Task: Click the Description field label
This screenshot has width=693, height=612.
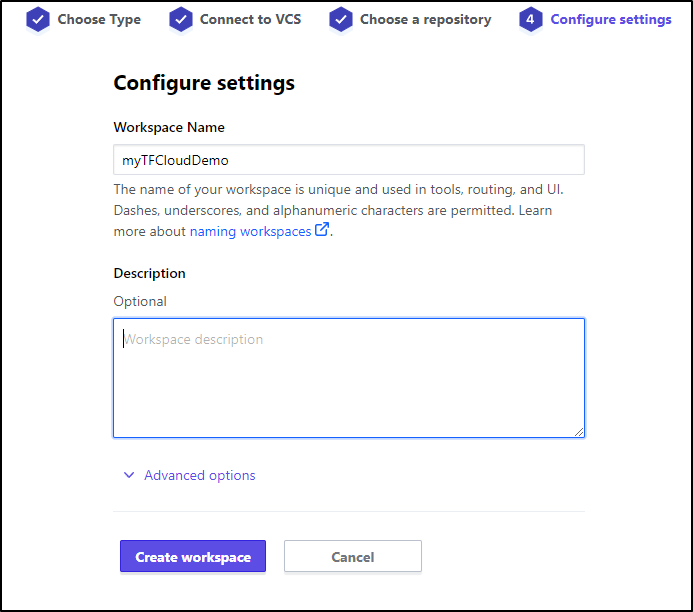Action: pyautogui.click(x=149, y=273)
